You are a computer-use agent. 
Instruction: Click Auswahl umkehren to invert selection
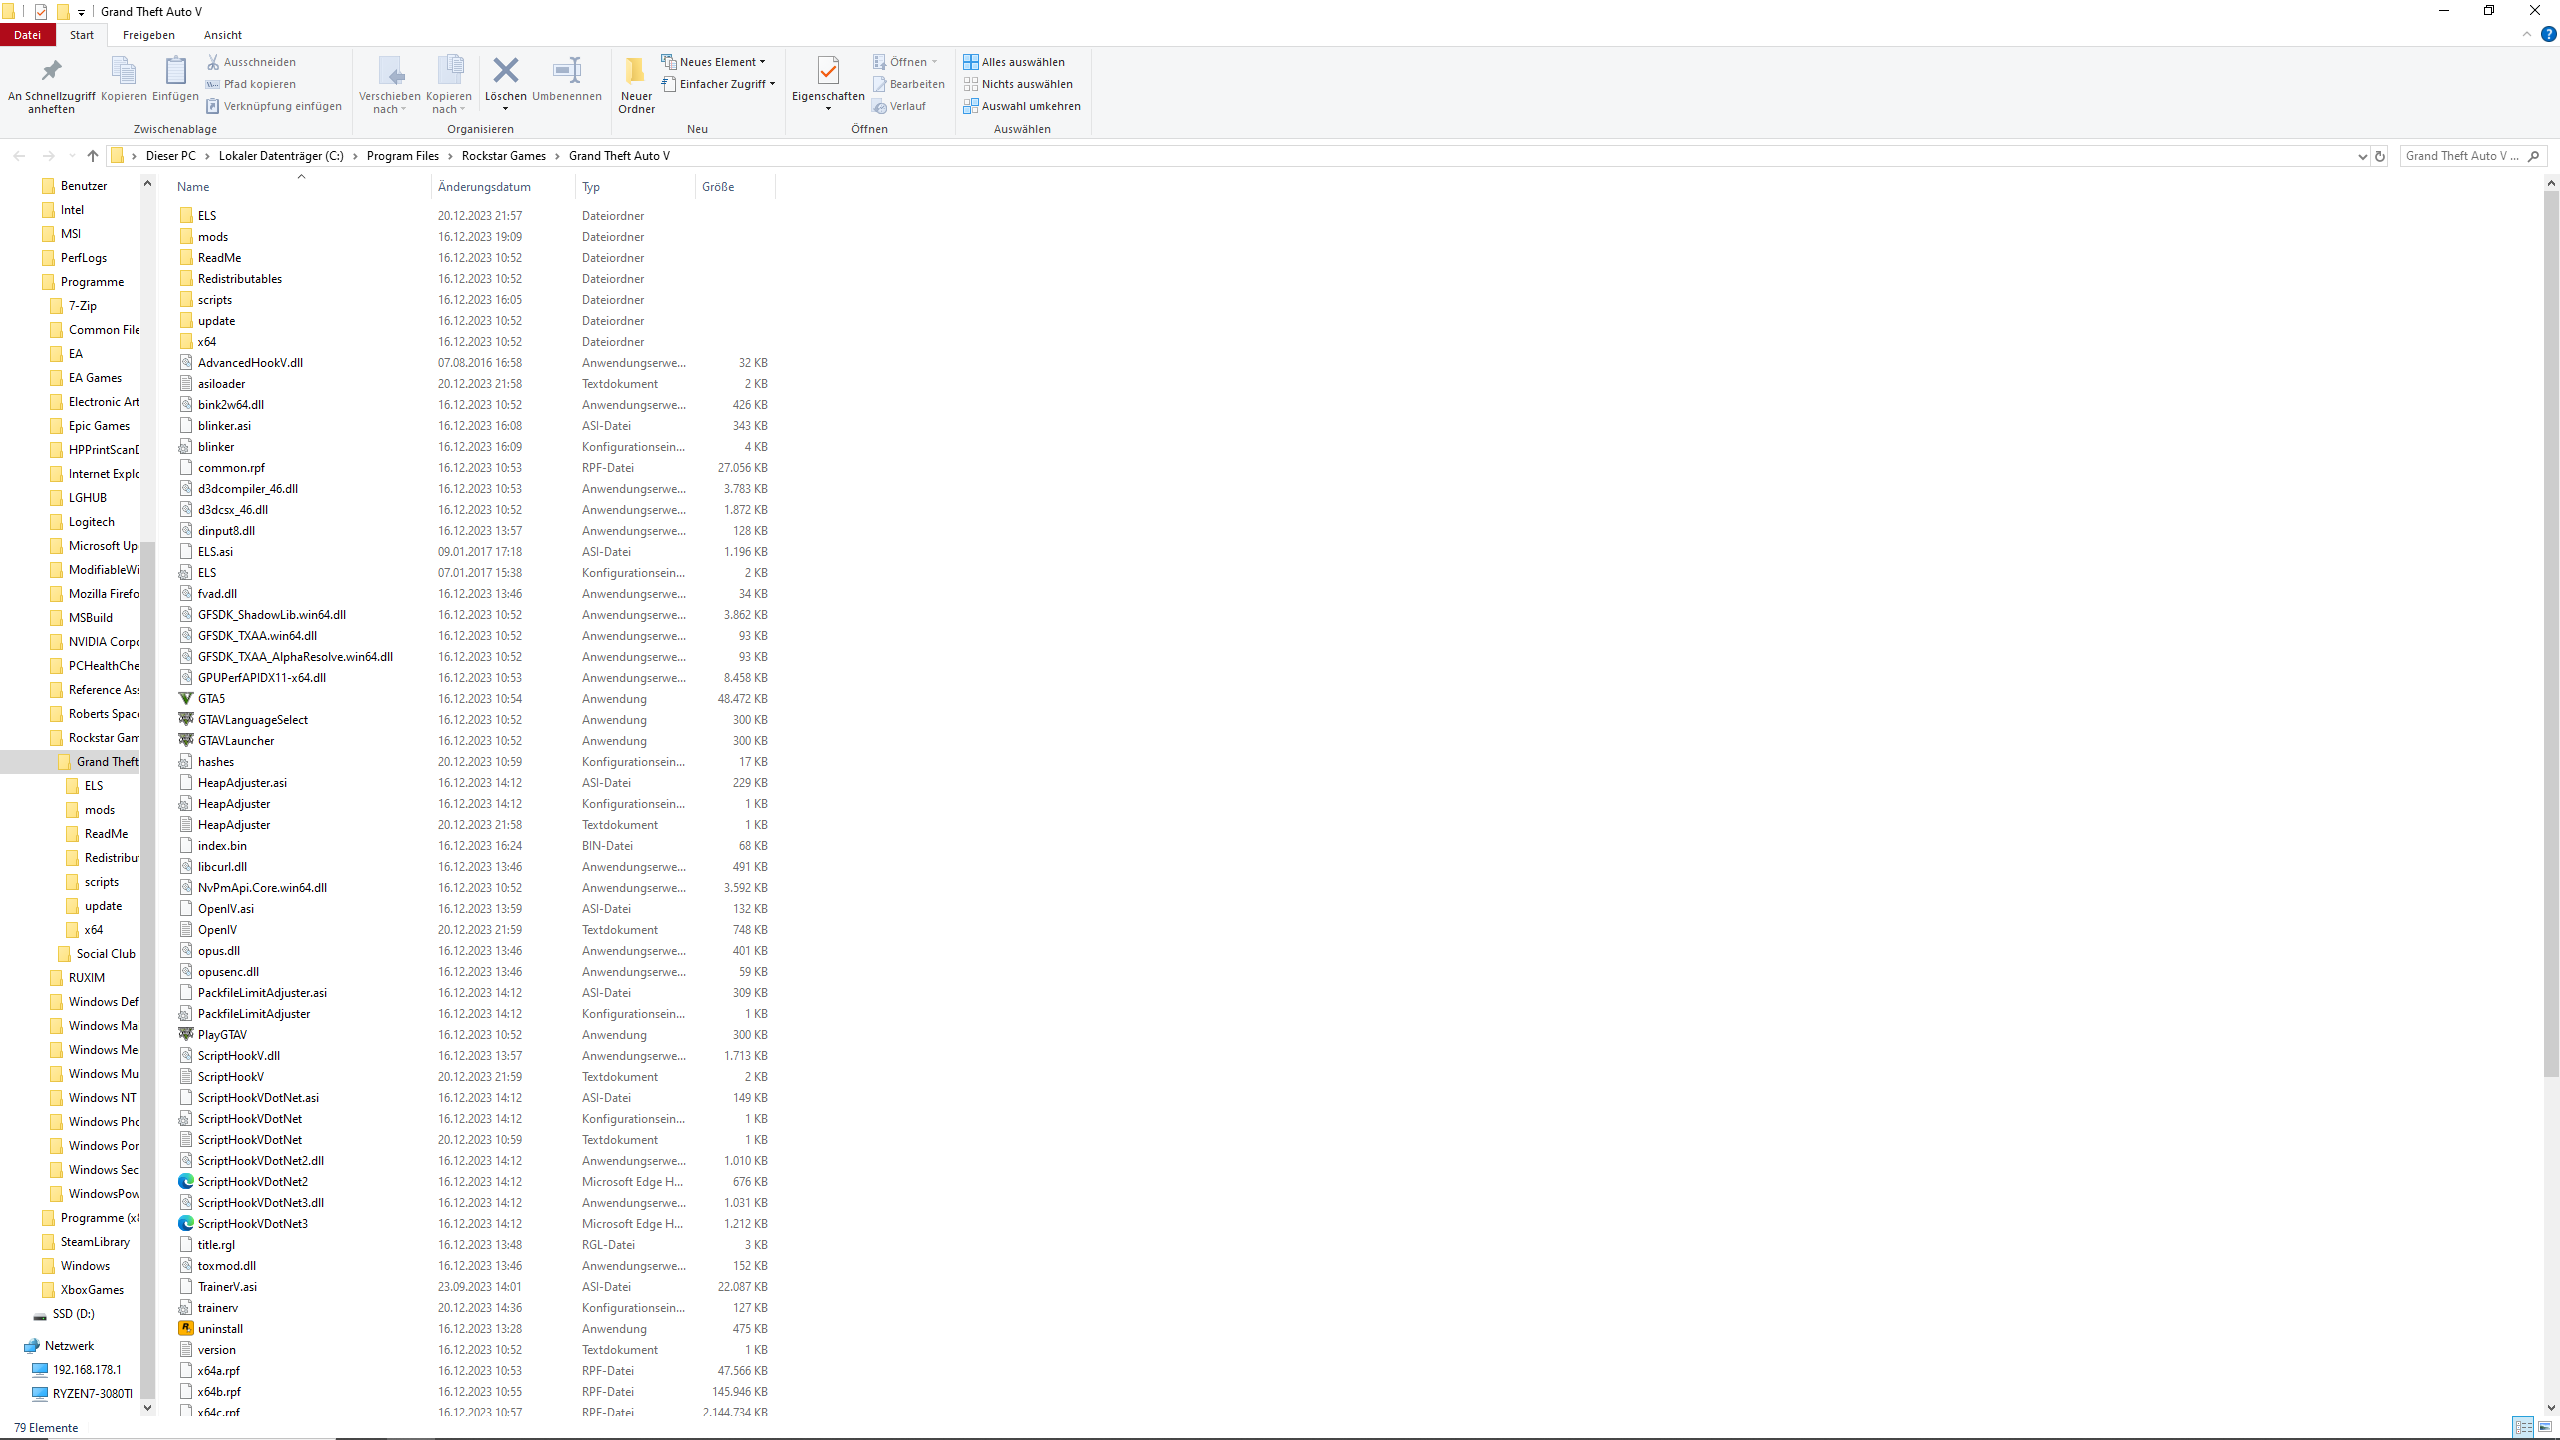pyautogui.click(x=1021, y=106)
